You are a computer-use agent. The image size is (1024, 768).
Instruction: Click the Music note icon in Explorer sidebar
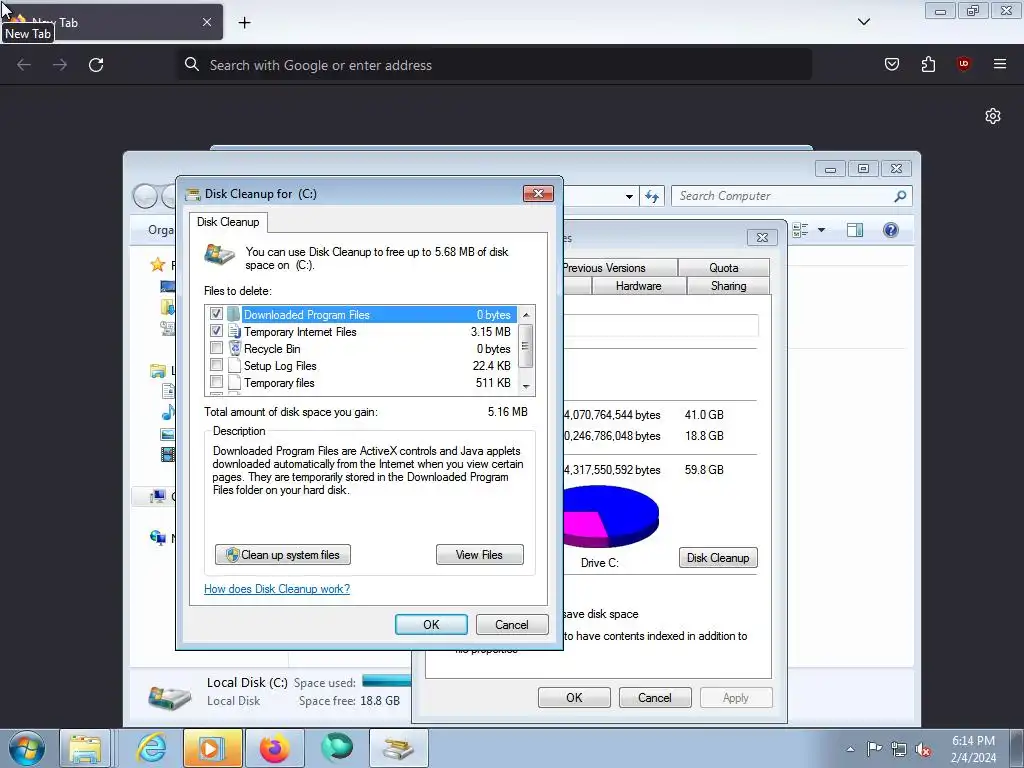[168, 412]
